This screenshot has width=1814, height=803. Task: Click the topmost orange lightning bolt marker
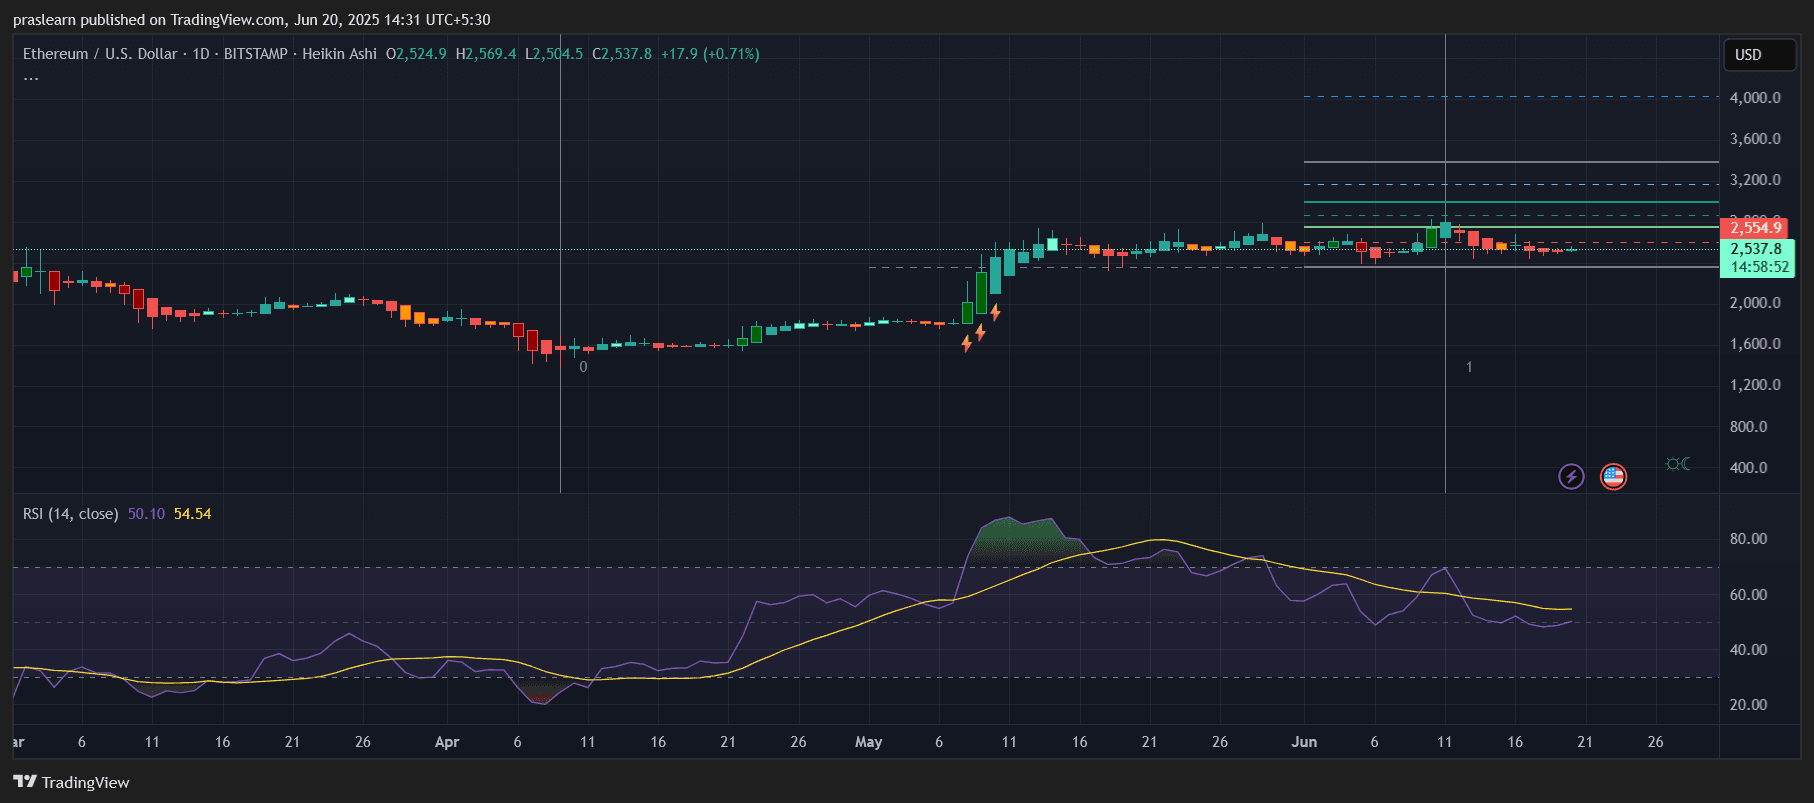[995, 313]
